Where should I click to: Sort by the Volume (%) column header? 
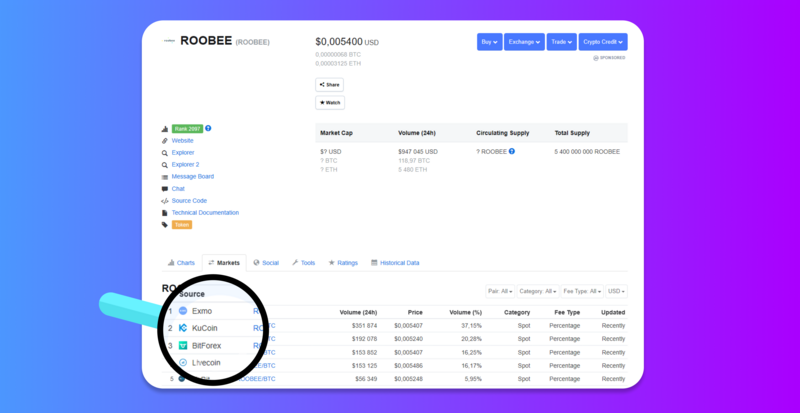[465, 312]
